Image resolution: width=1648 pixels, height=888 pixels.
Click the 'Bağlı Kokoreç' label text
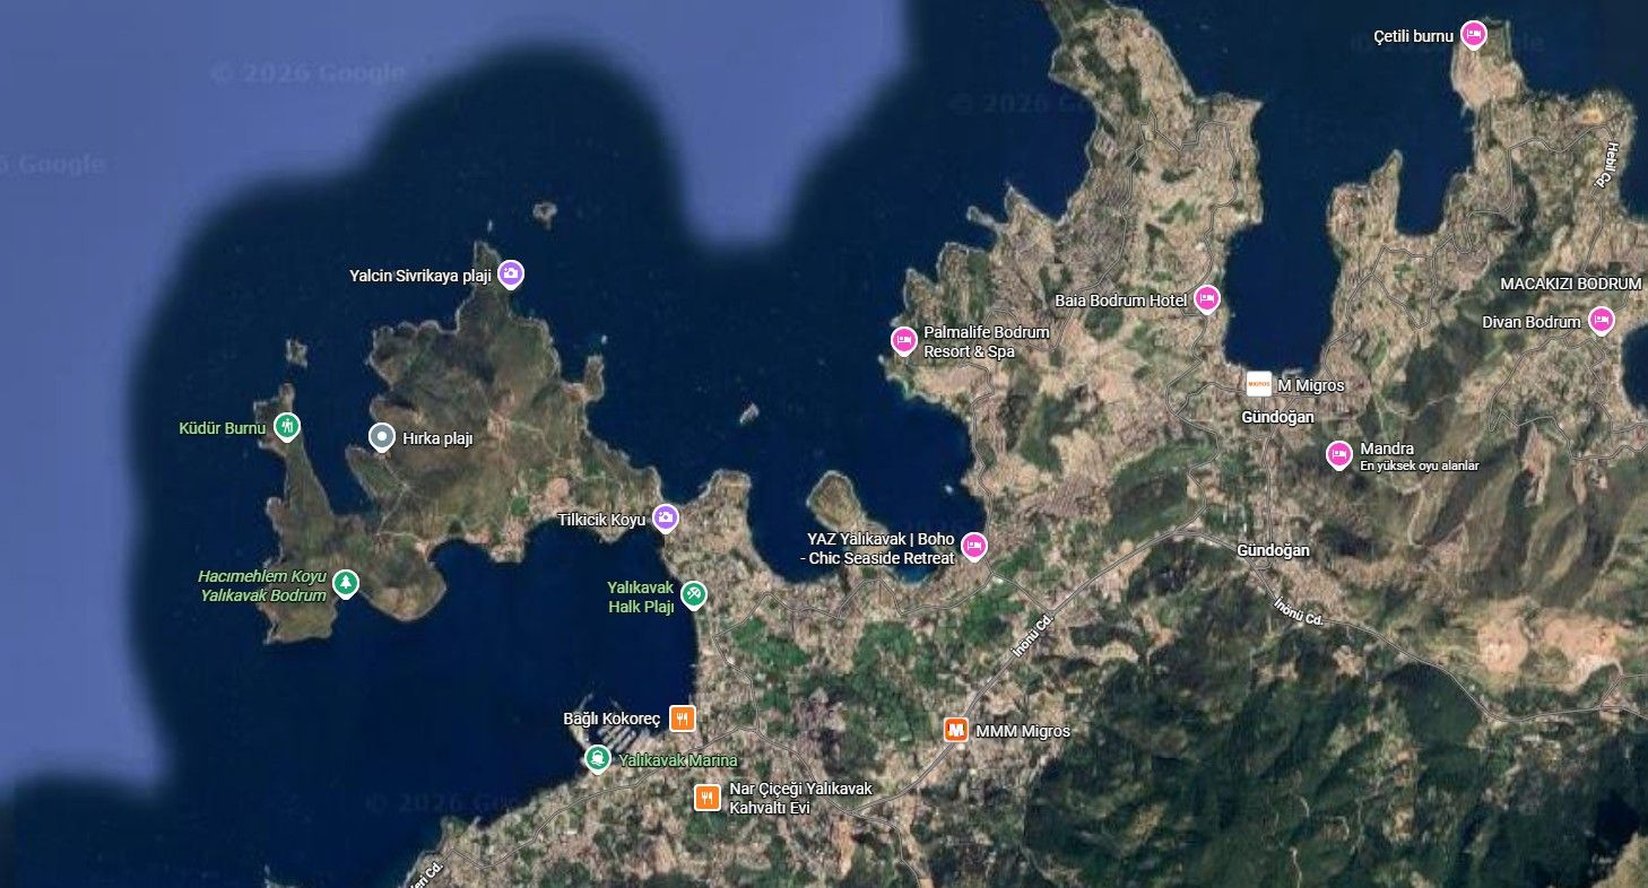(612, 719)
